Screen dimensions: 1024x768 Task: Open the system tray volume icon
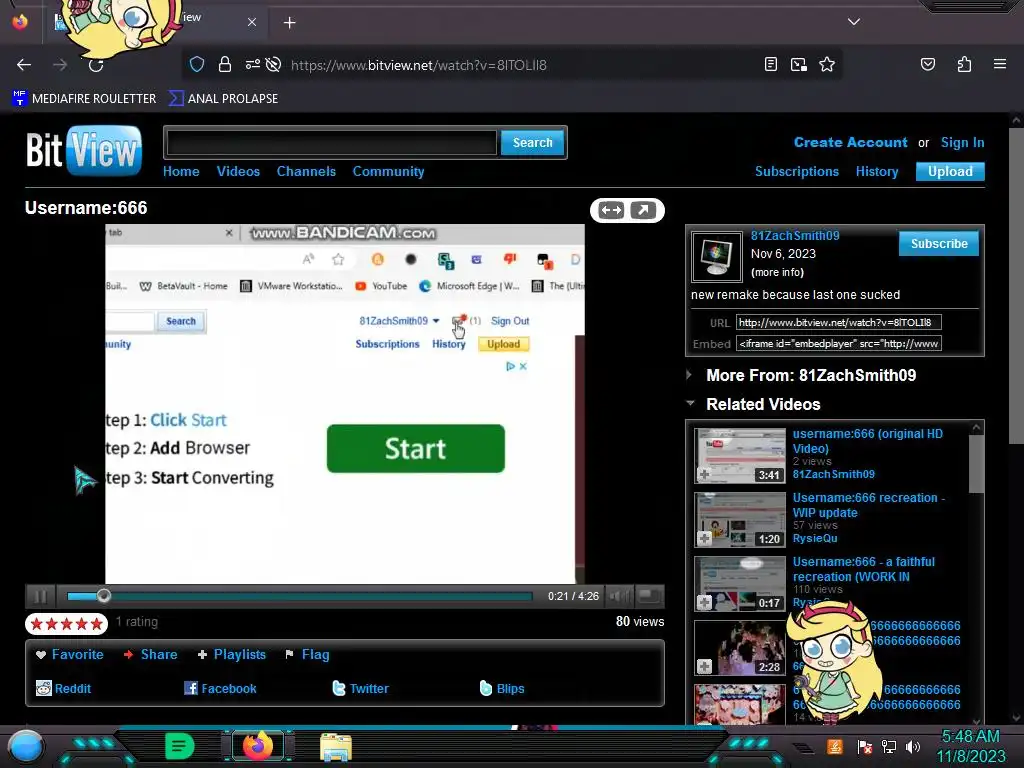pyautogui.click(x=912, y=746)
